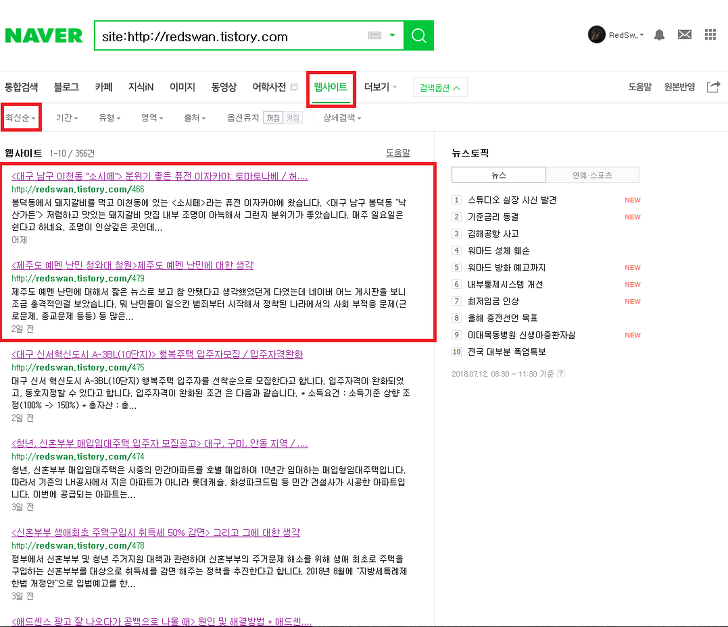Screen dimensions: 728x627
Task: Click the 원본반영 link
Action: [679, 87]
